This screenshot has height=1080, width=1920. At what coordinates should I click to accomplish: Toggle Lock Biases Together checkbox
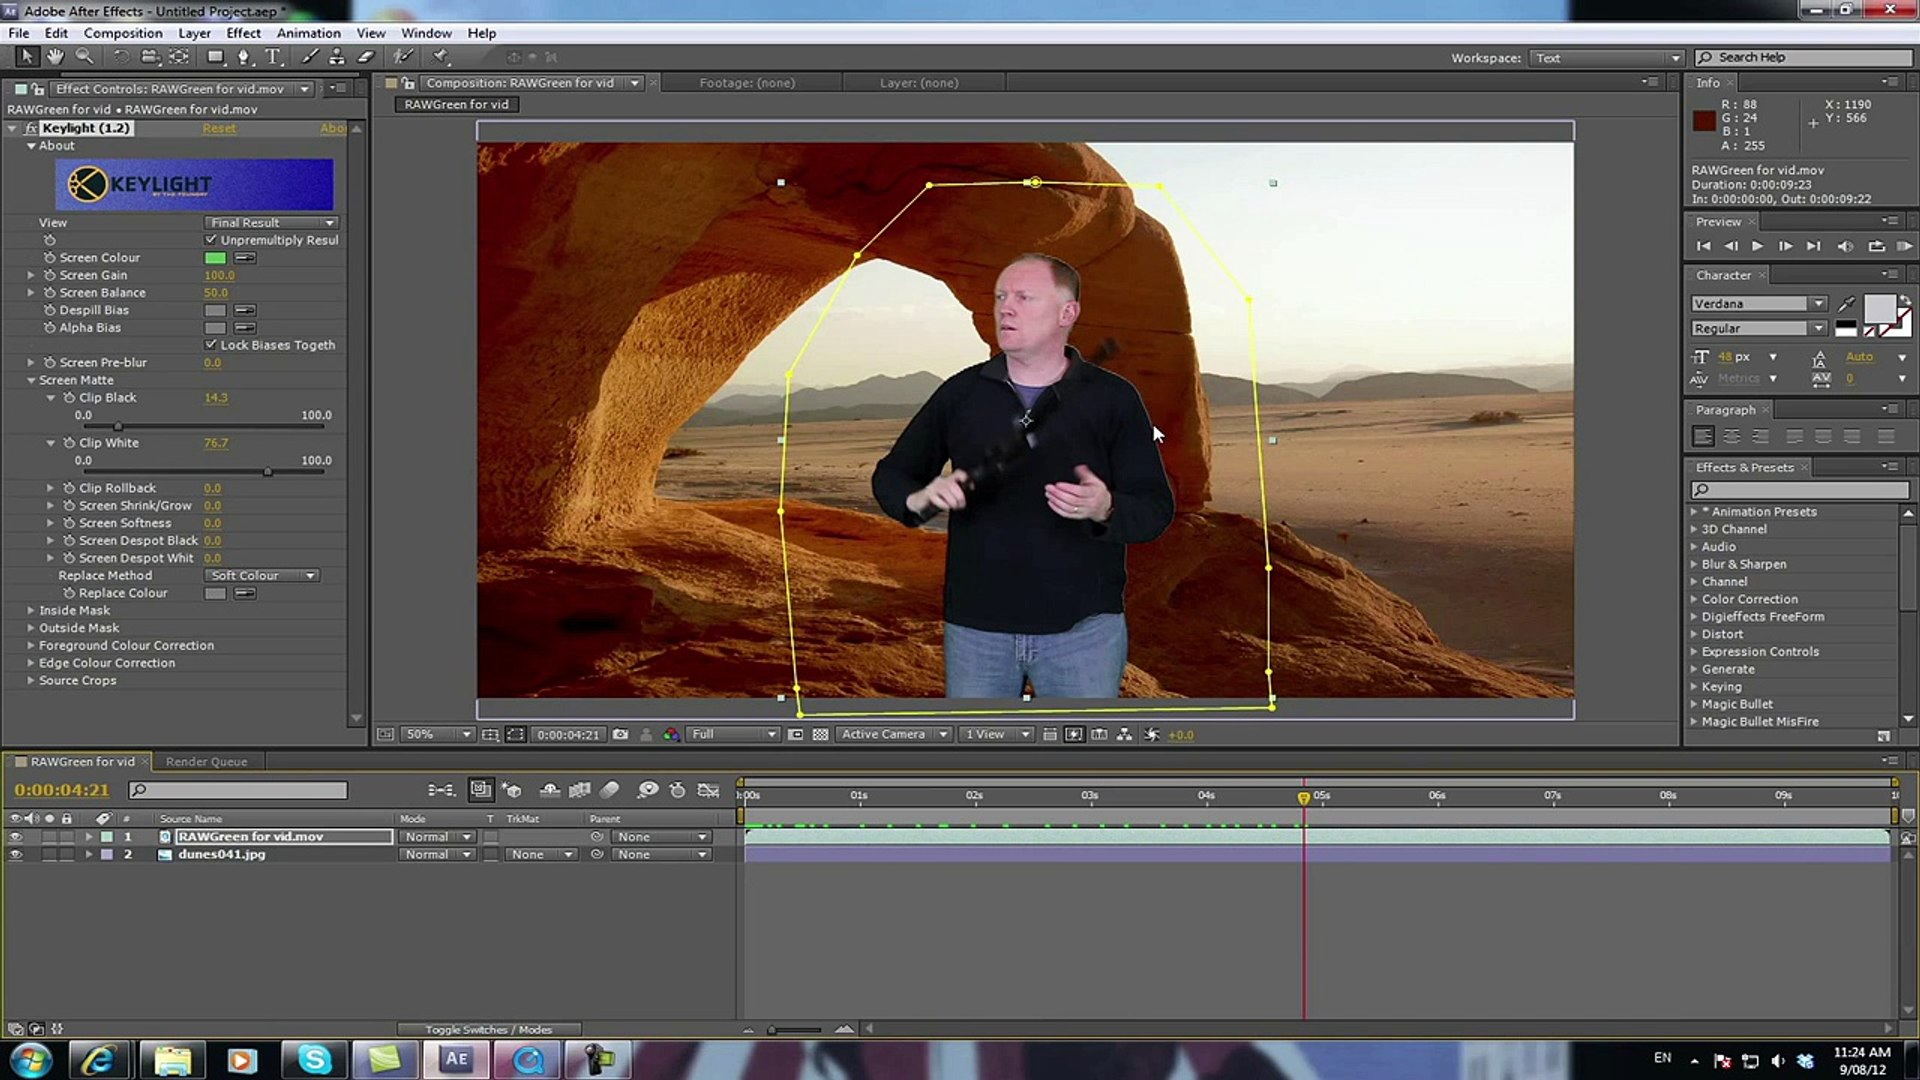click(x=211, y=345)
